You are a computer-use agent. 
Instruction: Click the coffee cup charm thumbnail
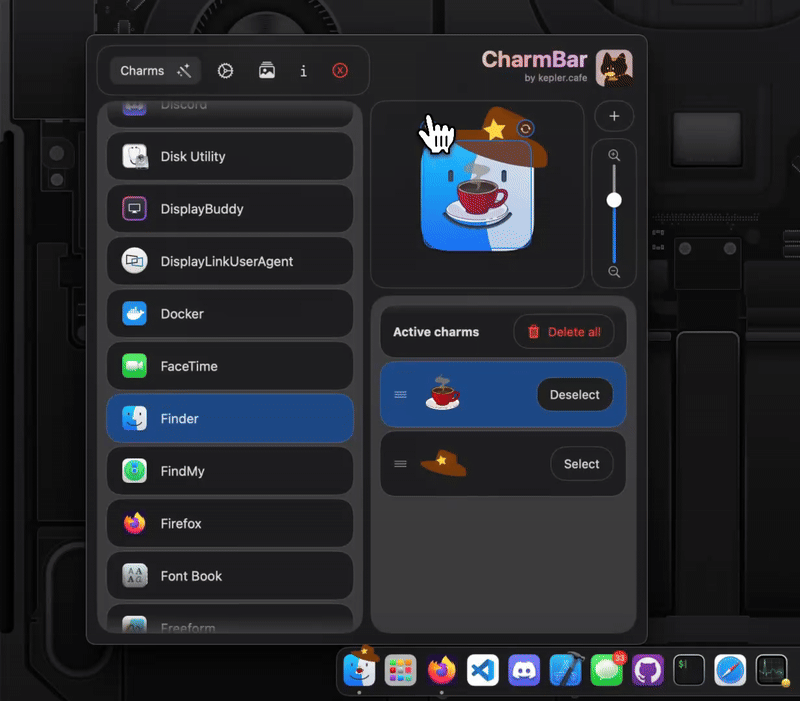[x=443, y=393]
